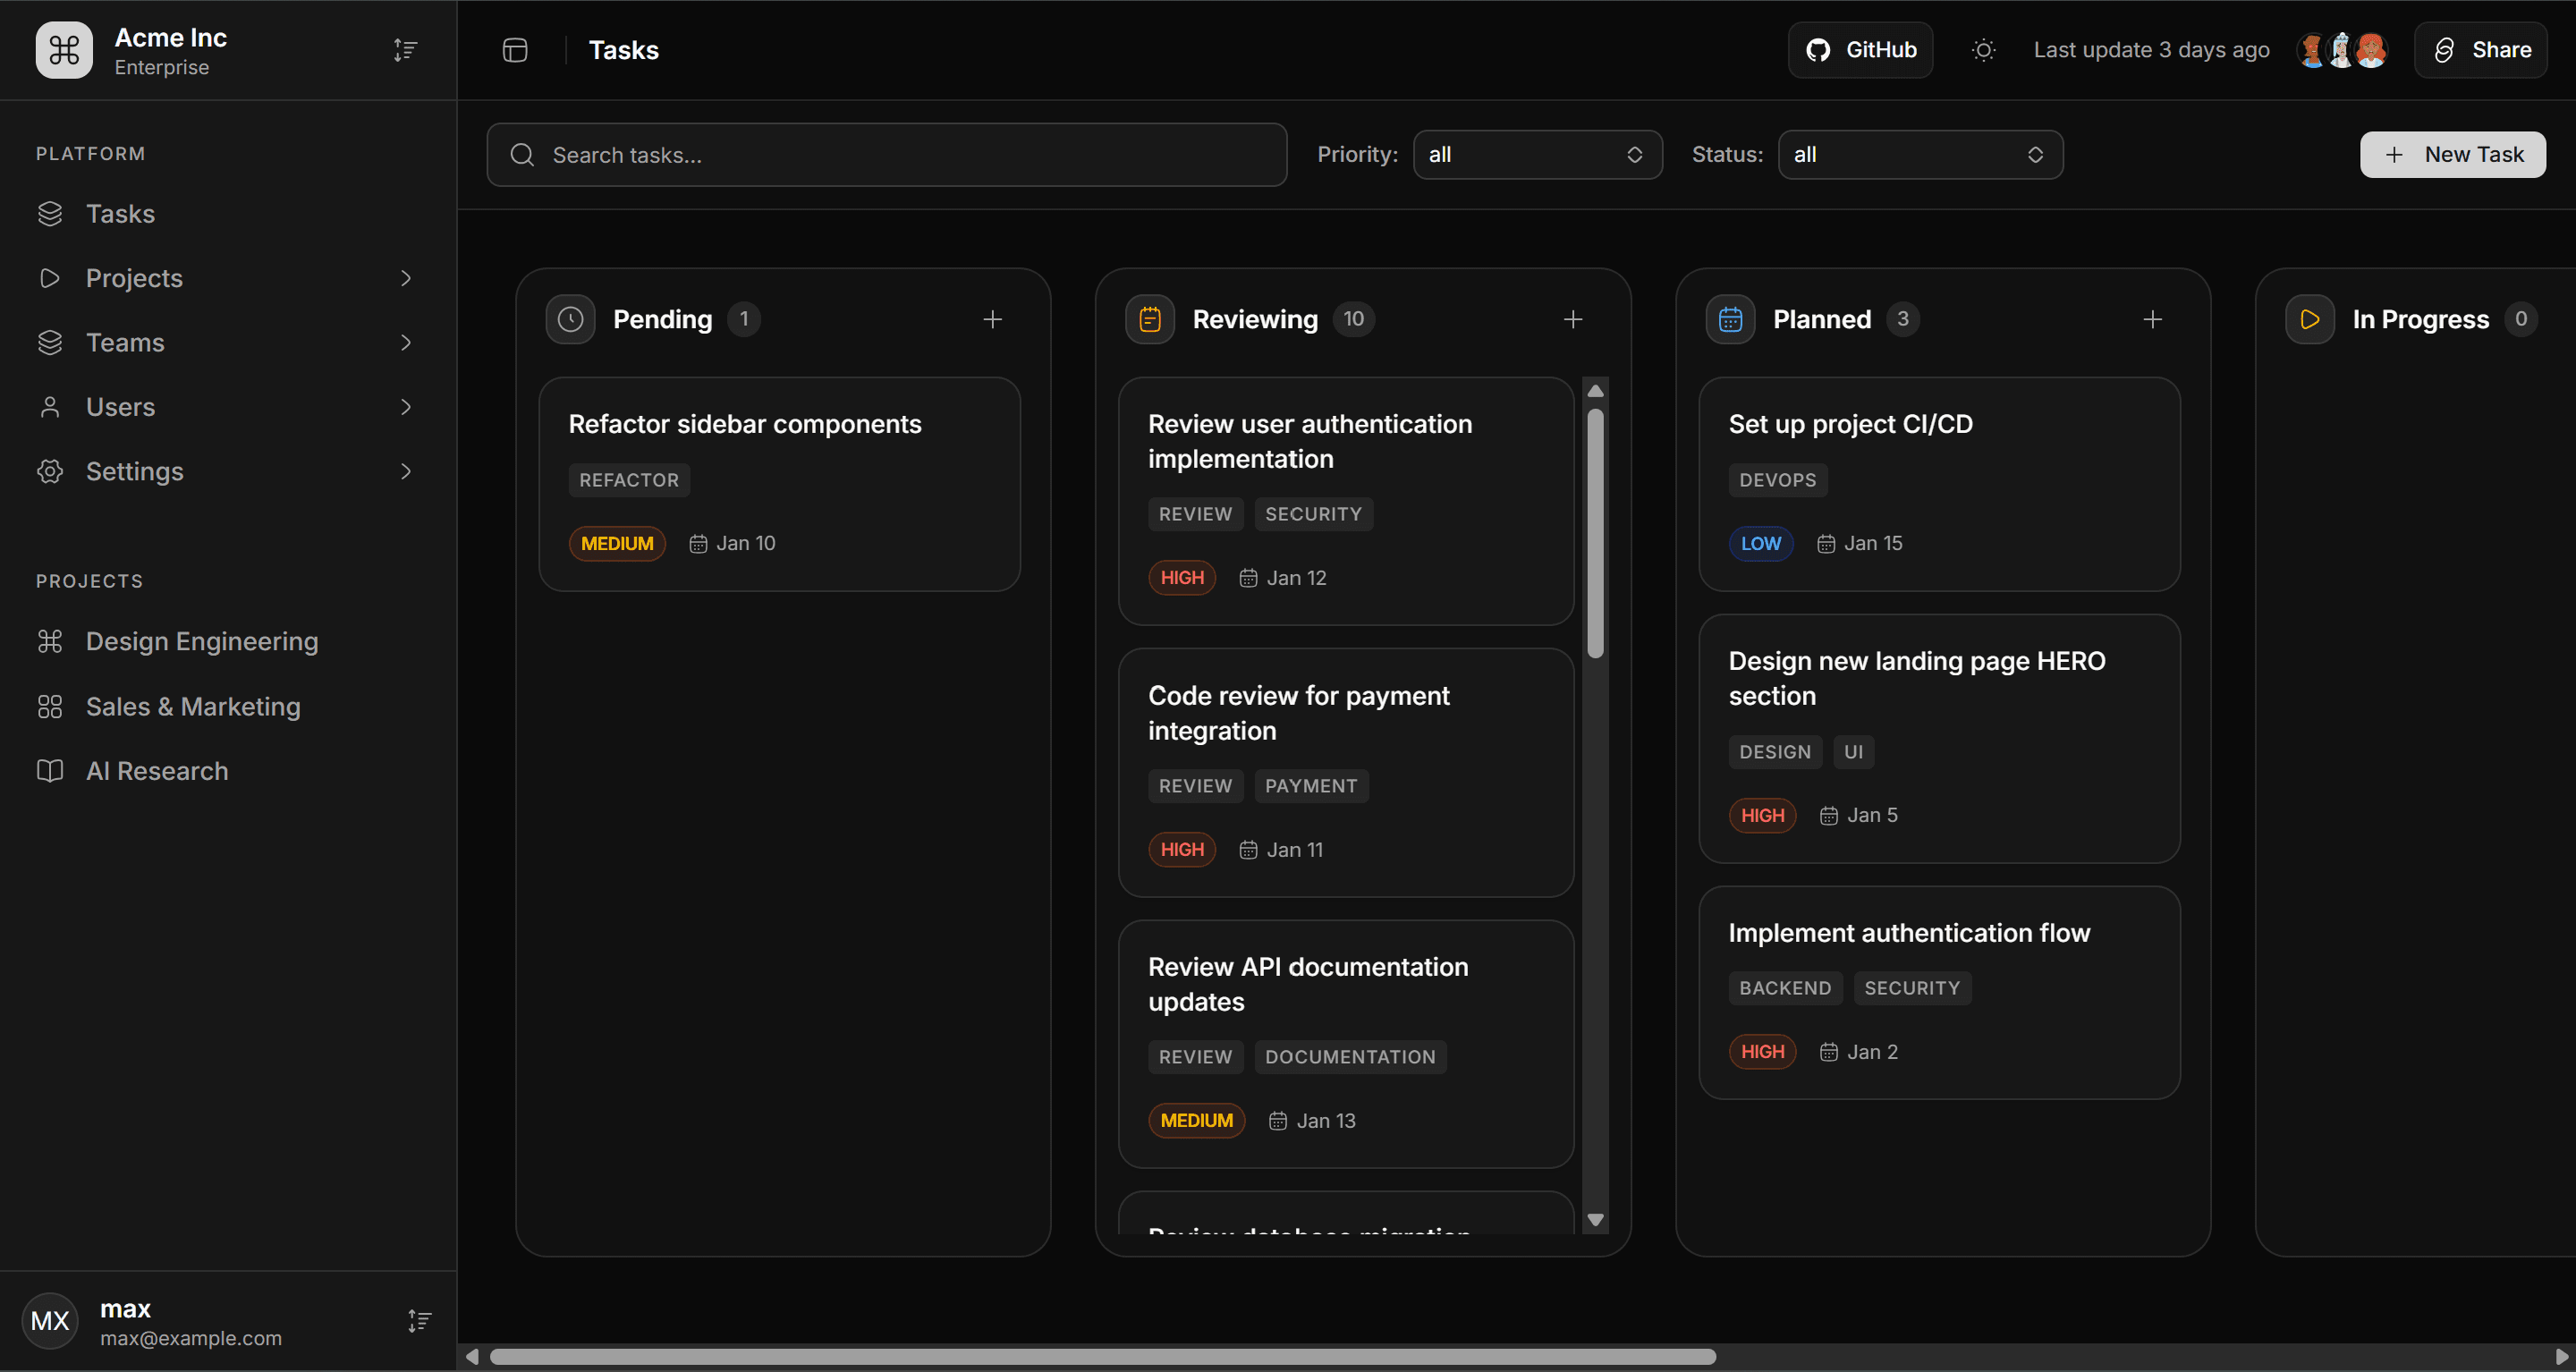Click the Reviewing column vertical scrollbar thumb
Image resolution: width=2576 pixels, height=1372 pixels.
1595,533
